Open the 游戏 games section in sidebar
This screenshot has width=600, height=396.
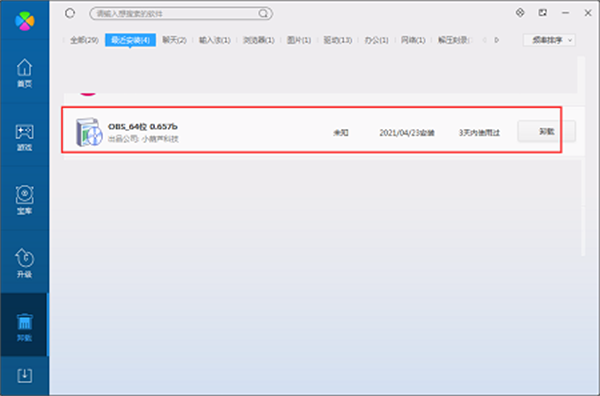click(x=24, y=137)
